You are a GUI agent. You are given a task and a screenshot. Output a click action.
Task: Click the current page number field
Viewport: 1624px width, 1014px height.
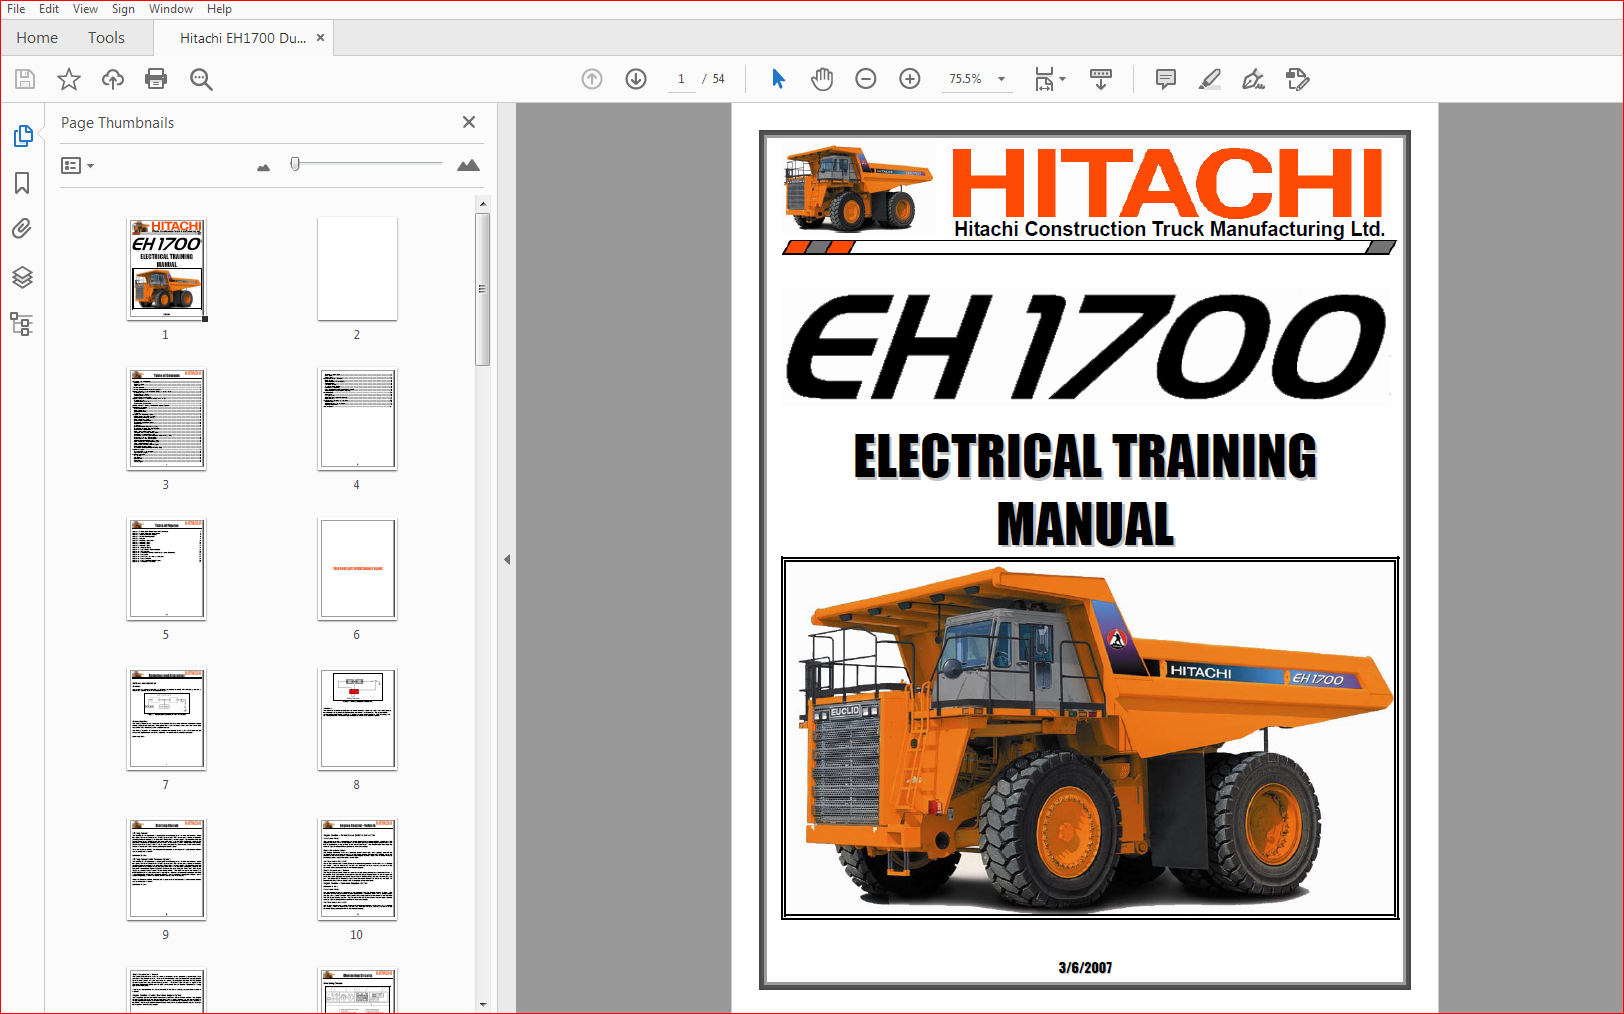coord(681,79)
